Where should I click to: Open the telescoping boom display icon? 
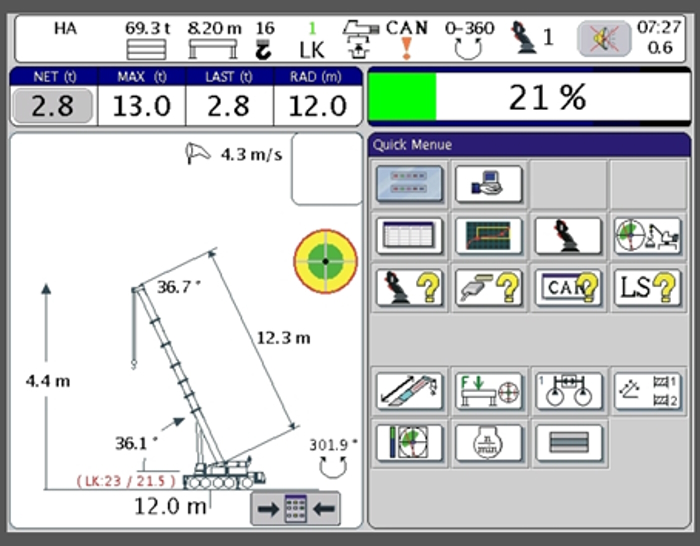[409, 390]
